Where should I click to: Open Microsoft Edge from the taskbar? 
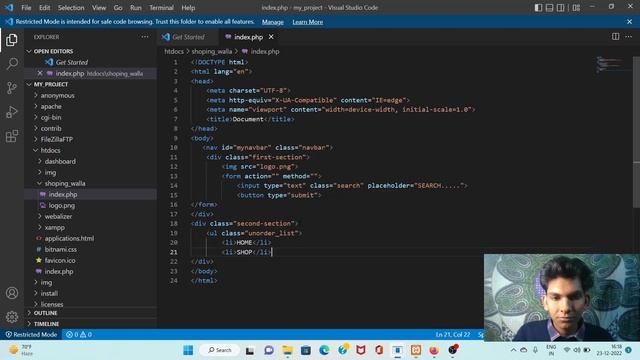tap(324, 350)
